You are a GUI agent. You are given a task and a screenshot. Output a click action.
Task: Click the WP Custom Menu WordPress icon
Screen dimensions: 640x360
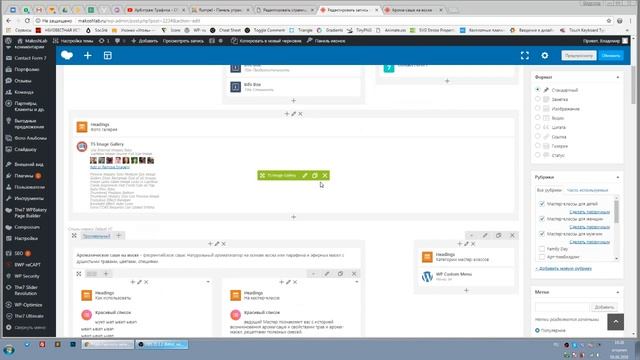[x=427, y=276]
